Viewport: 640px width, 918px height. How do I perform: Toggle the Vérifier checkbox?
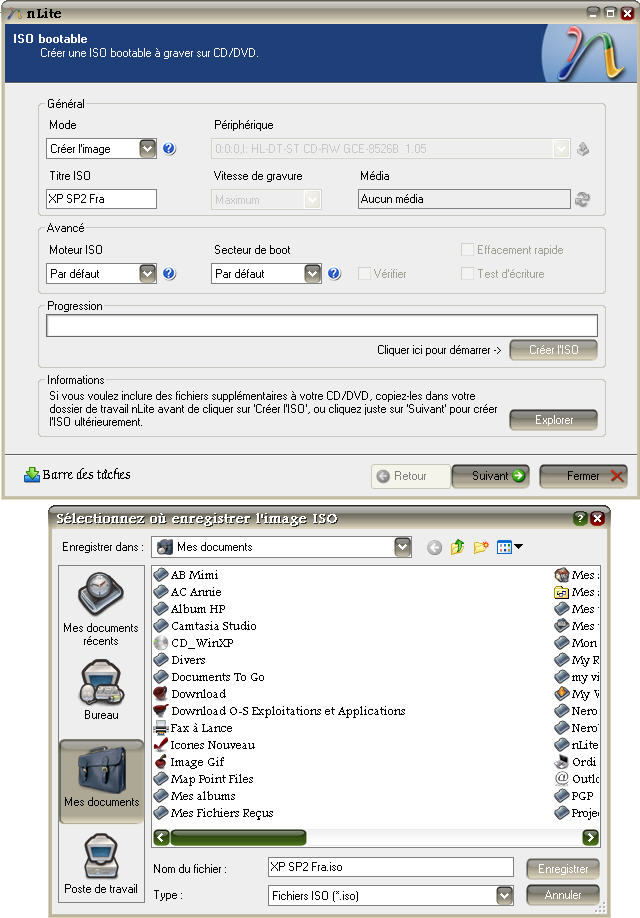coord(364,273)
